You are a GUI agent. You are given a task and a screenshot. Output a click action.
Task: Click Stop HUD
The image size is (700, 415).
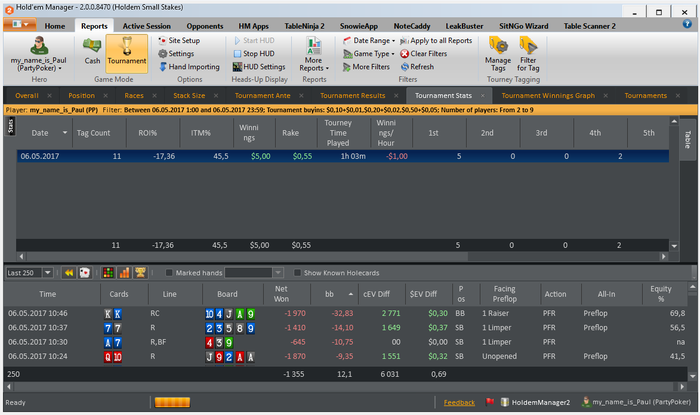click(254, 54)
